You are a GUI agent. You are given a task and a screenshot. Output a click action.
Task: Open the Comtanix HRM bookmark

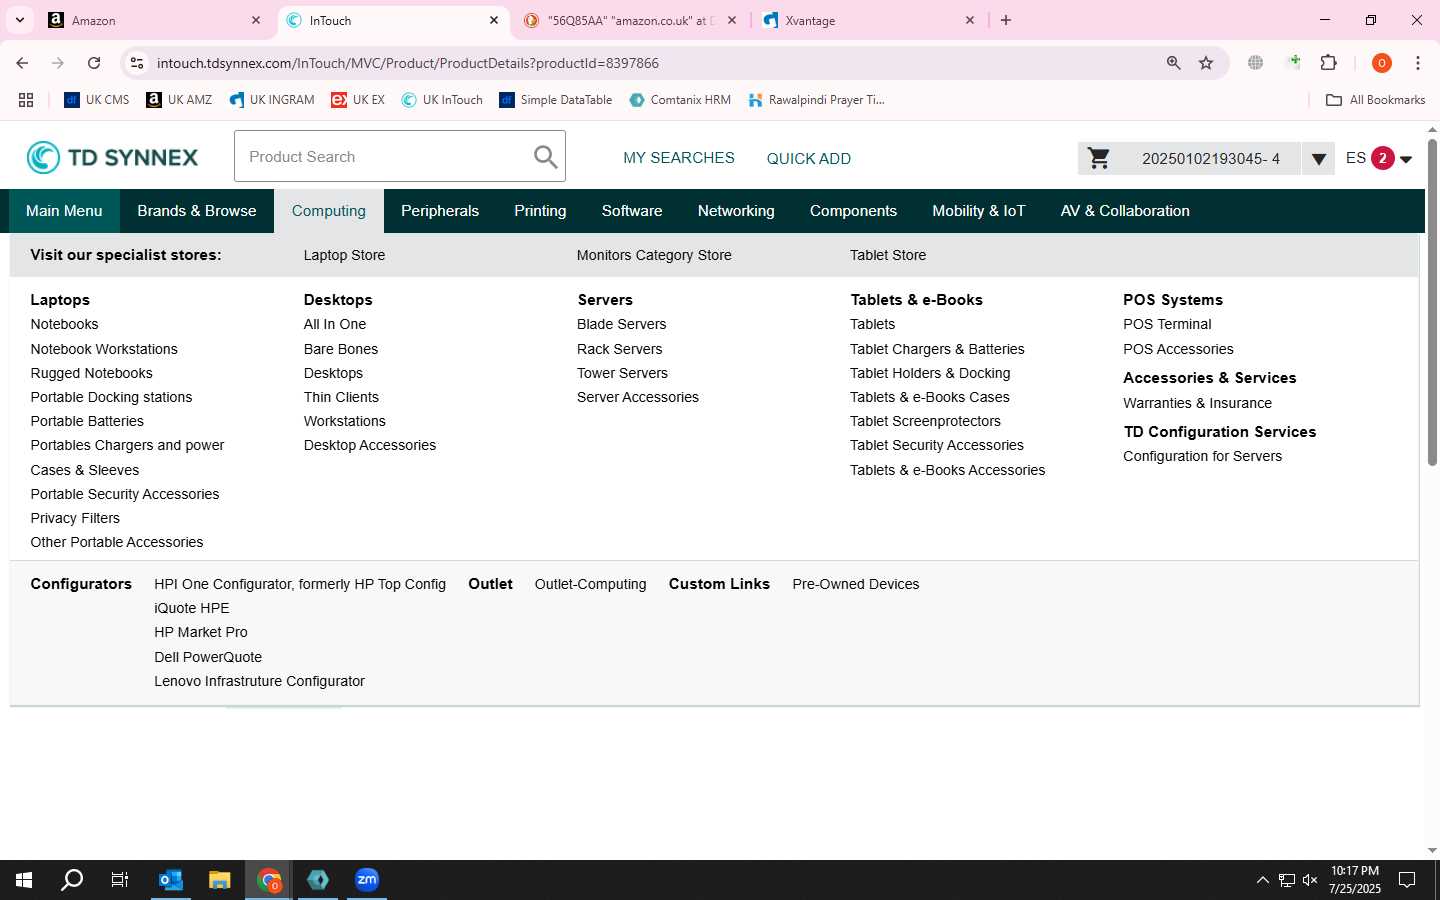[x=680, y=100]
